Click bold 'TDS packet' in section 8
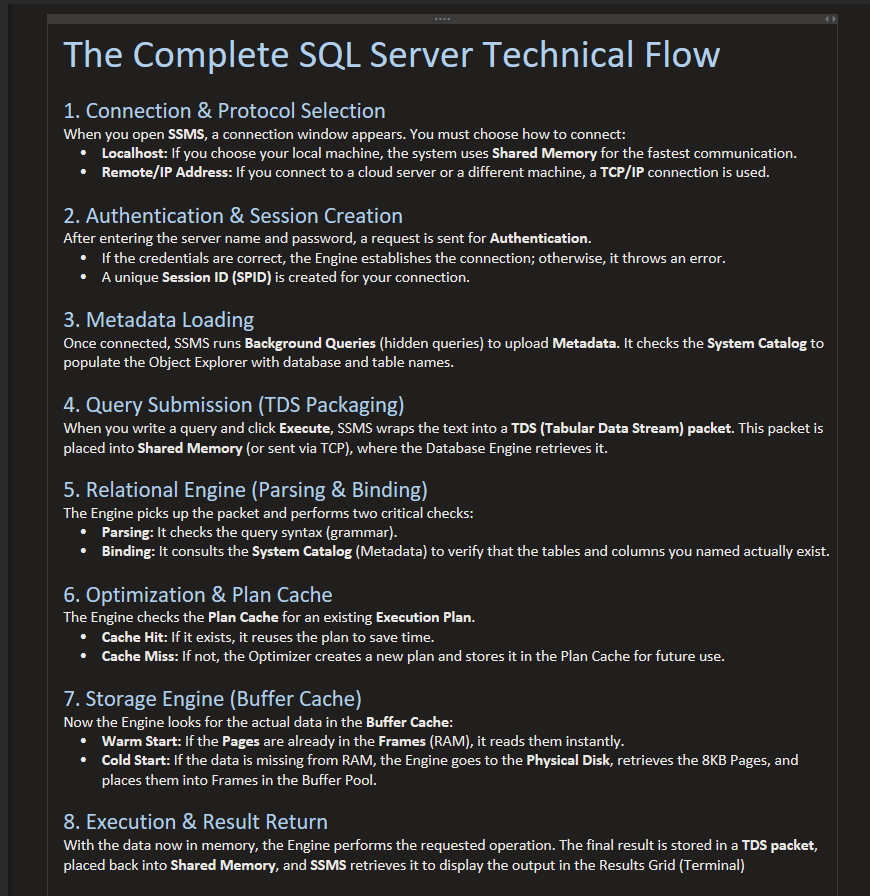This screenshot has width=870, height=896. (x=779, y=845)
